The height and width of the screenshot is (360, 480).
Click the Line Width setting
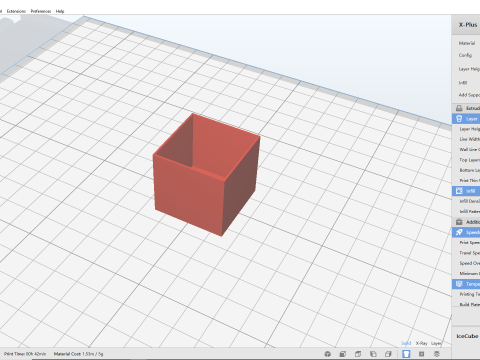click(470, 139)
